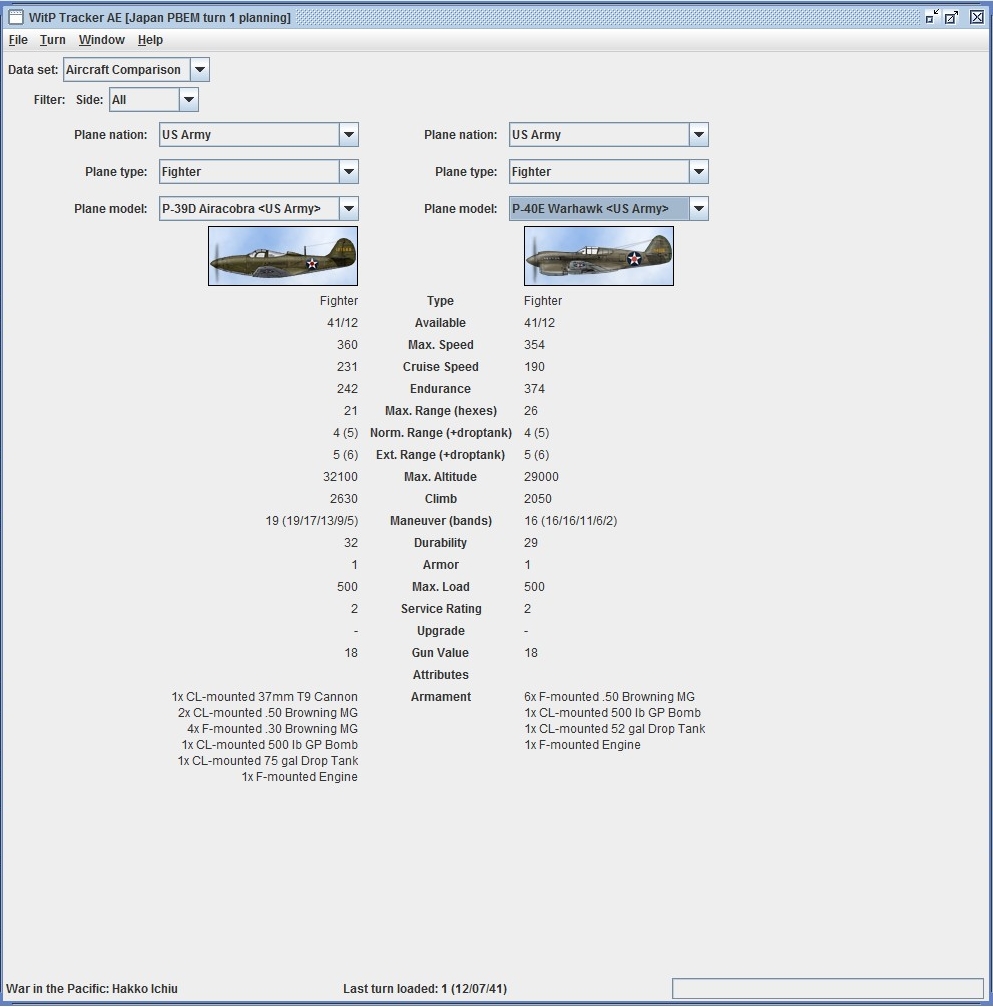Click the 'Attributes' row label
993x1007 pixels.
(441, 675)
